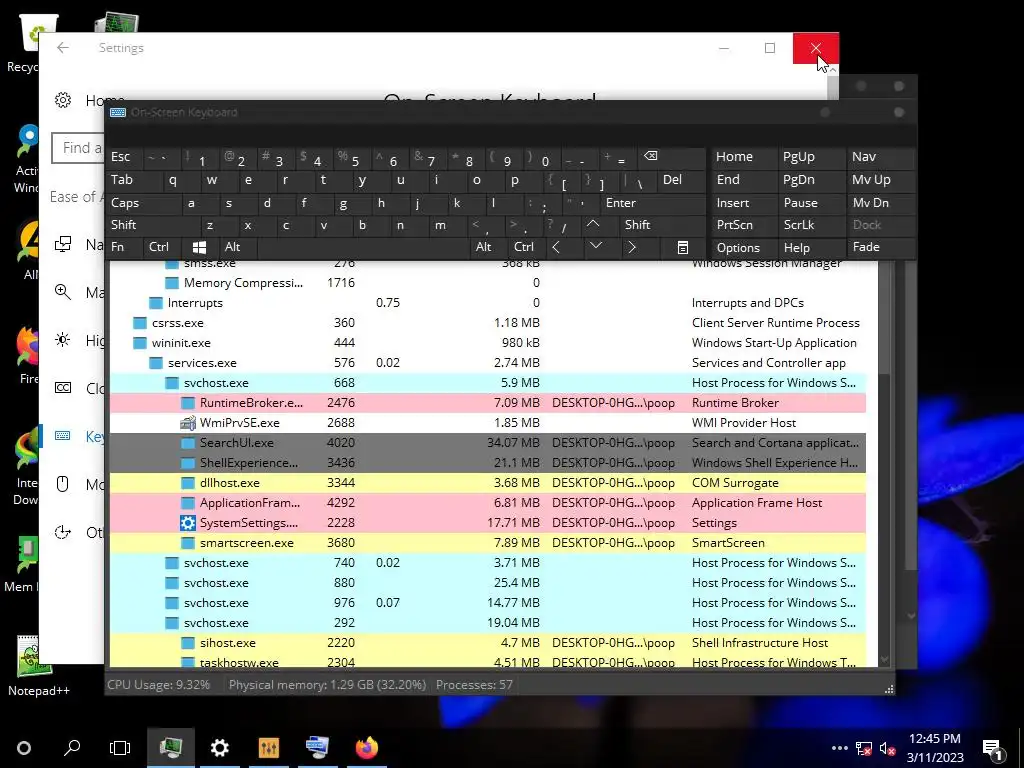1024x768 pixels.
Task: Click the Esc key on keyboard
Action: [124, 157]
